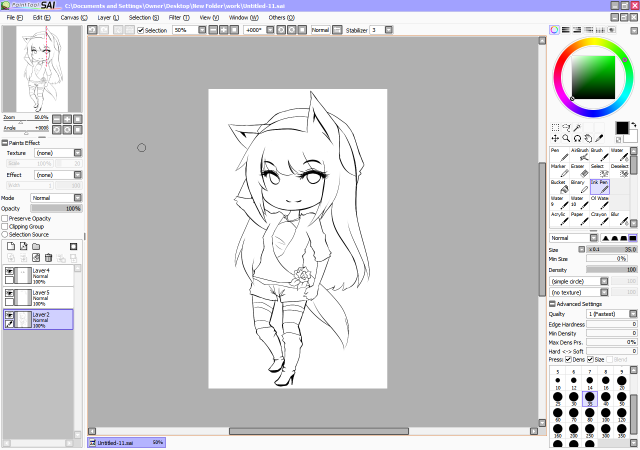Select the Bucket fill tool
Viewport: 640px width, 450px height.
(x=557, y=187)
